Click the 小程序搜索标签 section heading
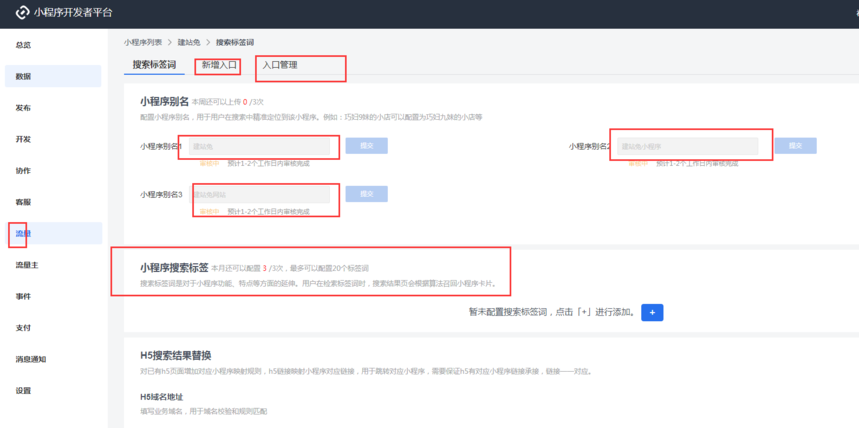 pyautogui.click(x=174, y=268)
